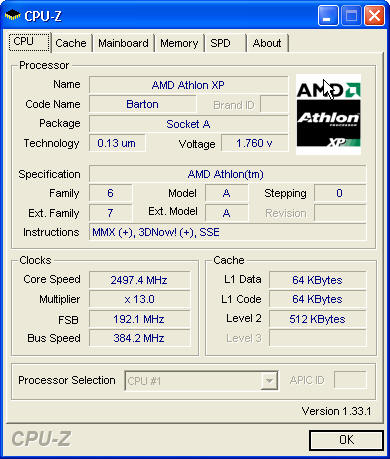Viewport: 390px width, 459px height.
Task: Click the AMD Athlon XP logo image
Action: tap(328, 114)
